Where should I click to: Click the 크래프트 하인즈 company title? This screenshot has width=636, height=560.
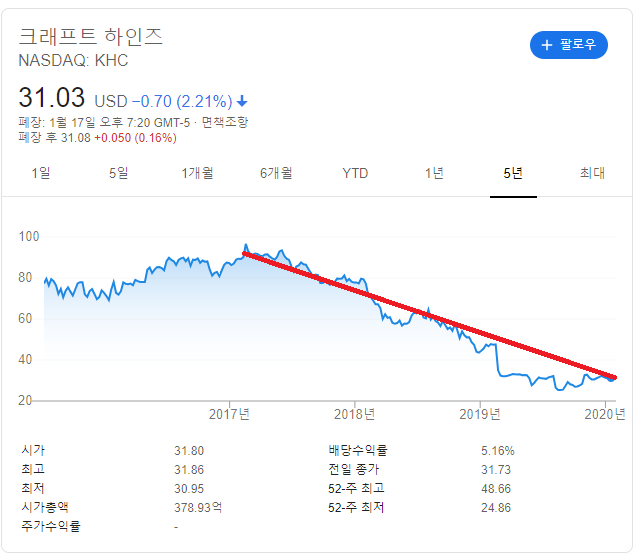click(x=90, y=36)
